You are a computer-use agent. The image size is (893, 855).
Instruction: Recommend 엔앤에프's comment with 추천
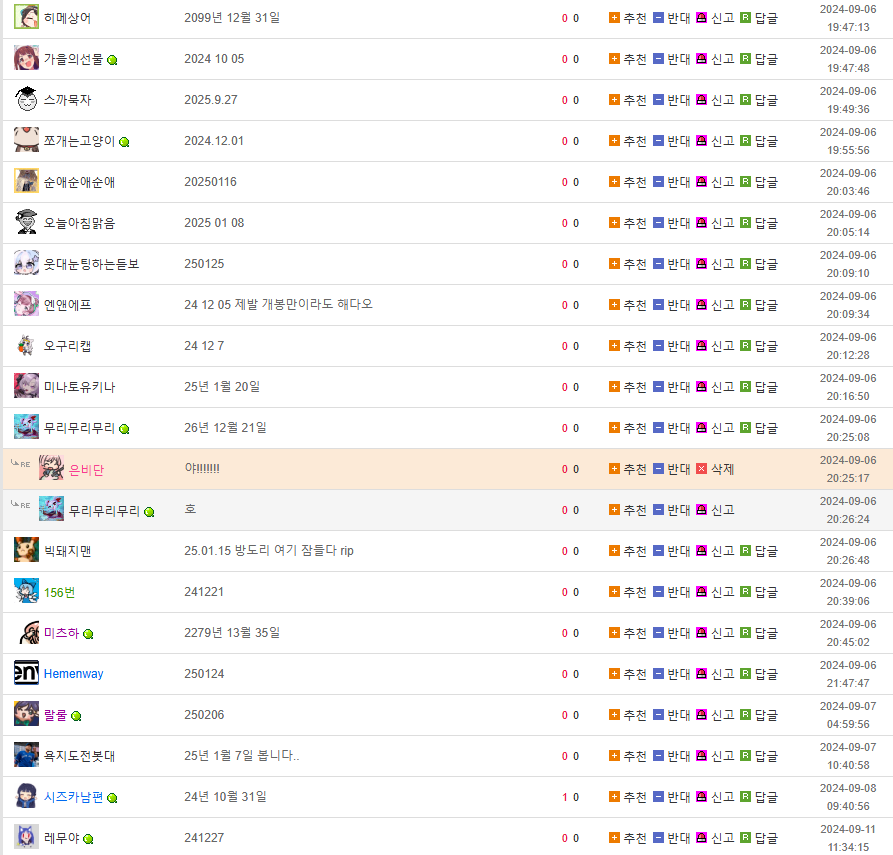point(628,305)
